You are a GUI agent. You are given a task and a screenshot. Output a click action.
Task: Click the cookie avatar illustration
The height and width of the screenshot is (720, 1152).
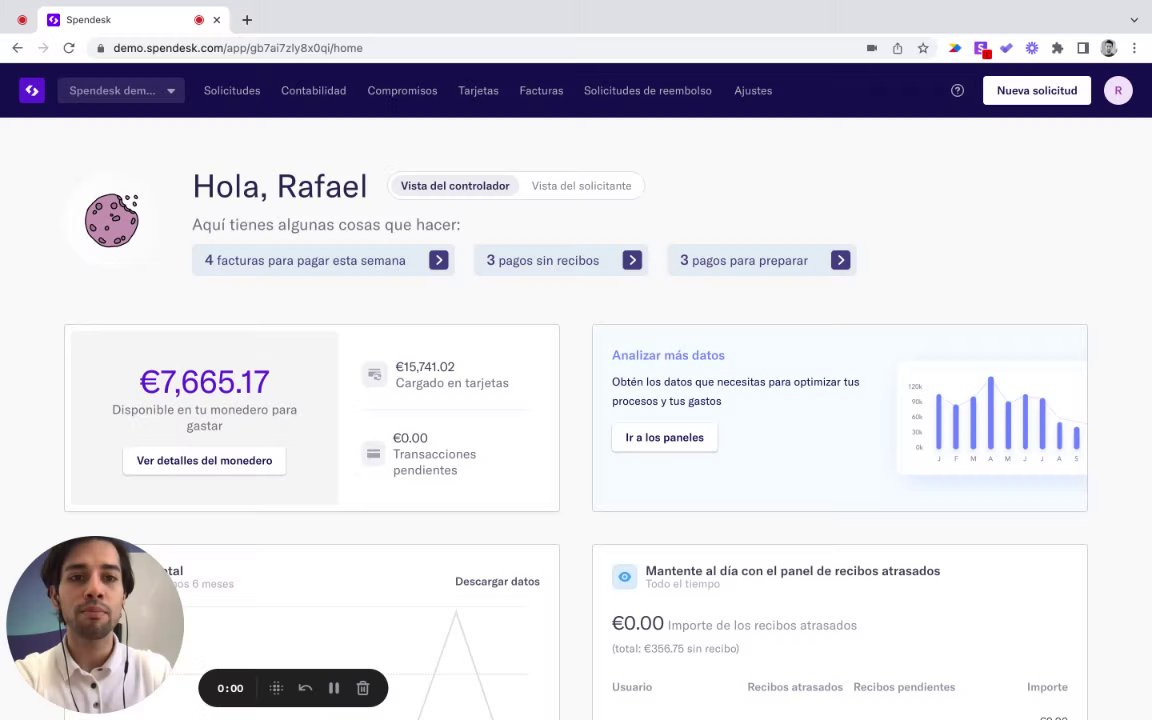(112, 220)
